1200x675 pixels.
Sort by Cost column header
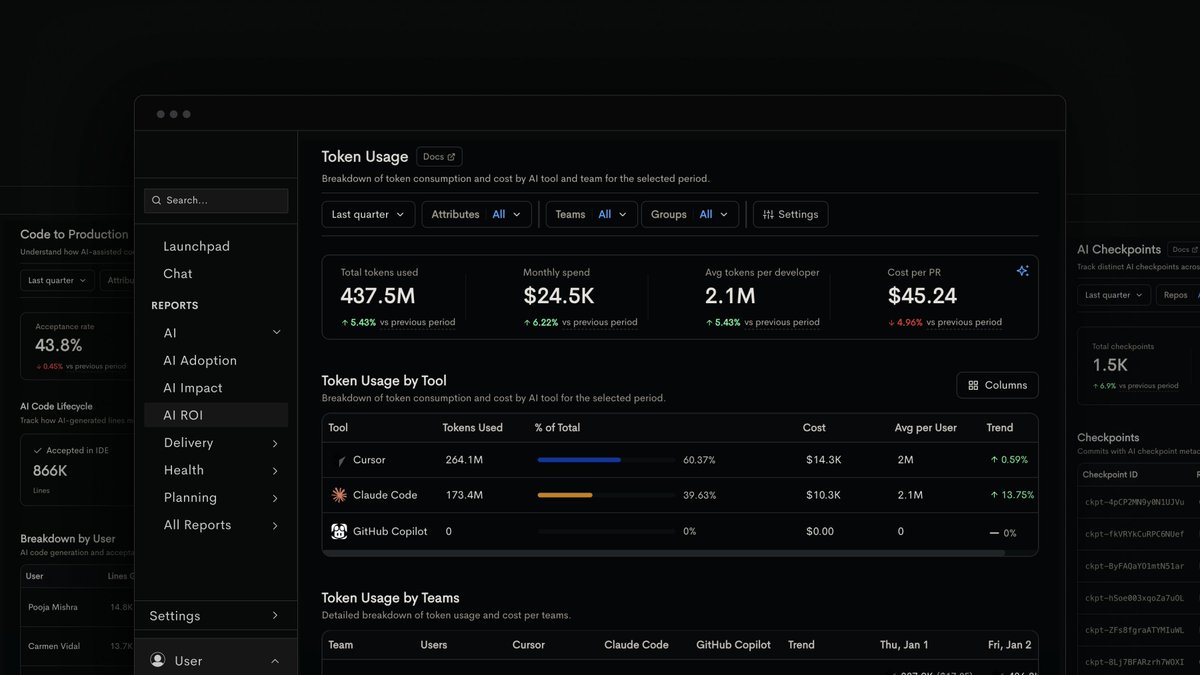coord(814,428)
